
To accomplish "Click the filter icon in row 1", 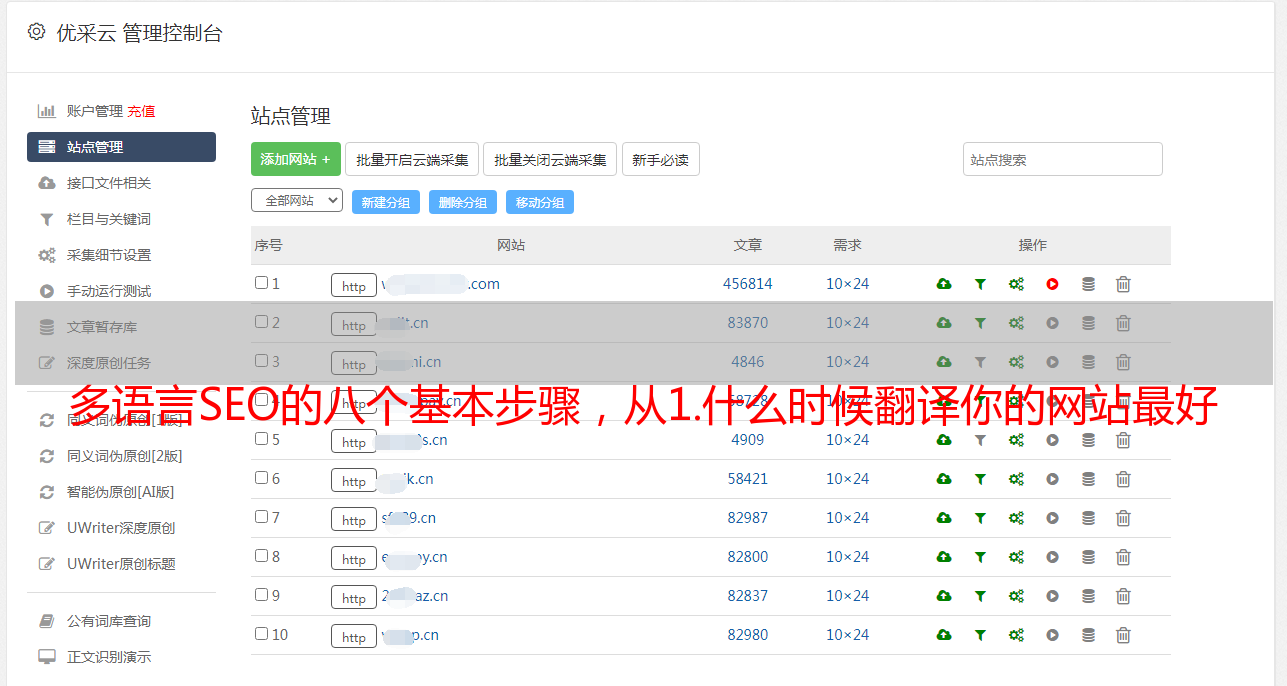I will (980, 284).
